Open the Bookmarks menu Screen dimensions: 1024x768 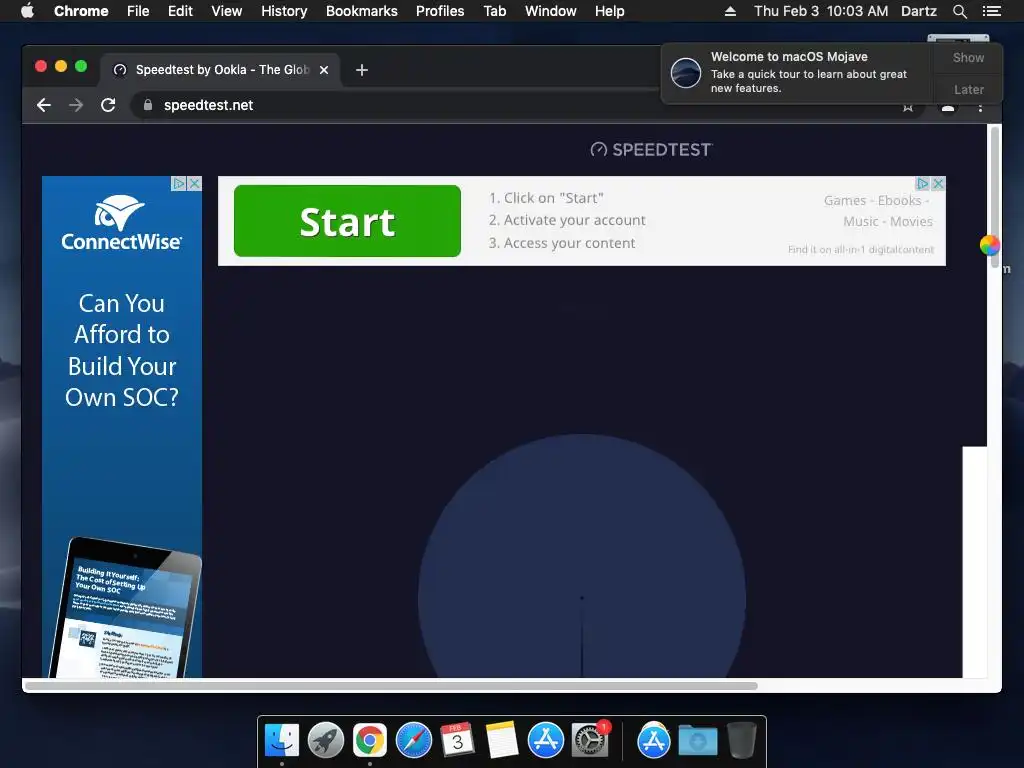point(362,11)
